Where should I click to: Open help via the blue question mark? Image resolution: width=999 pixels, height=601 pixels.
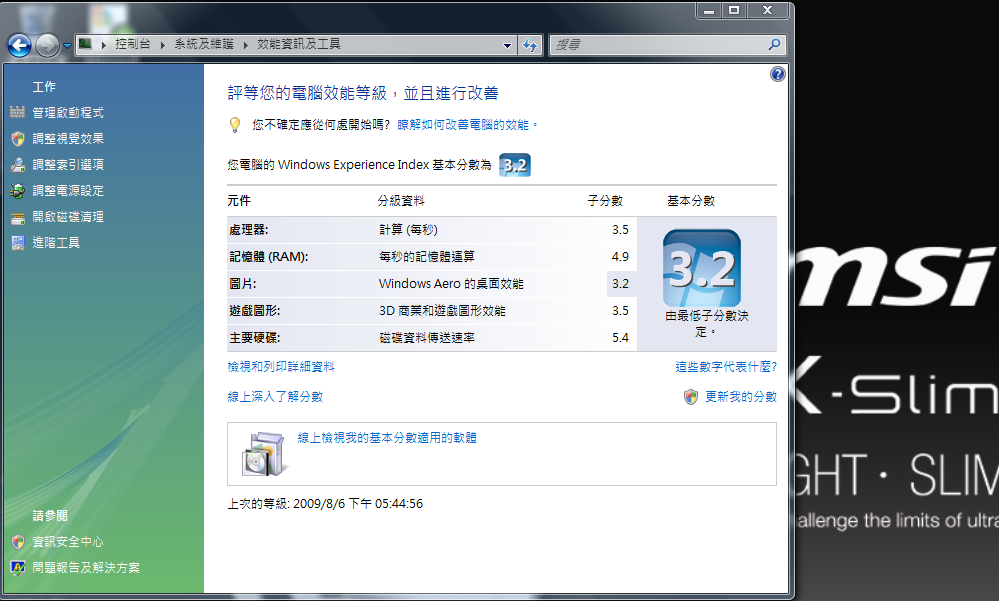tap(777, 74)
